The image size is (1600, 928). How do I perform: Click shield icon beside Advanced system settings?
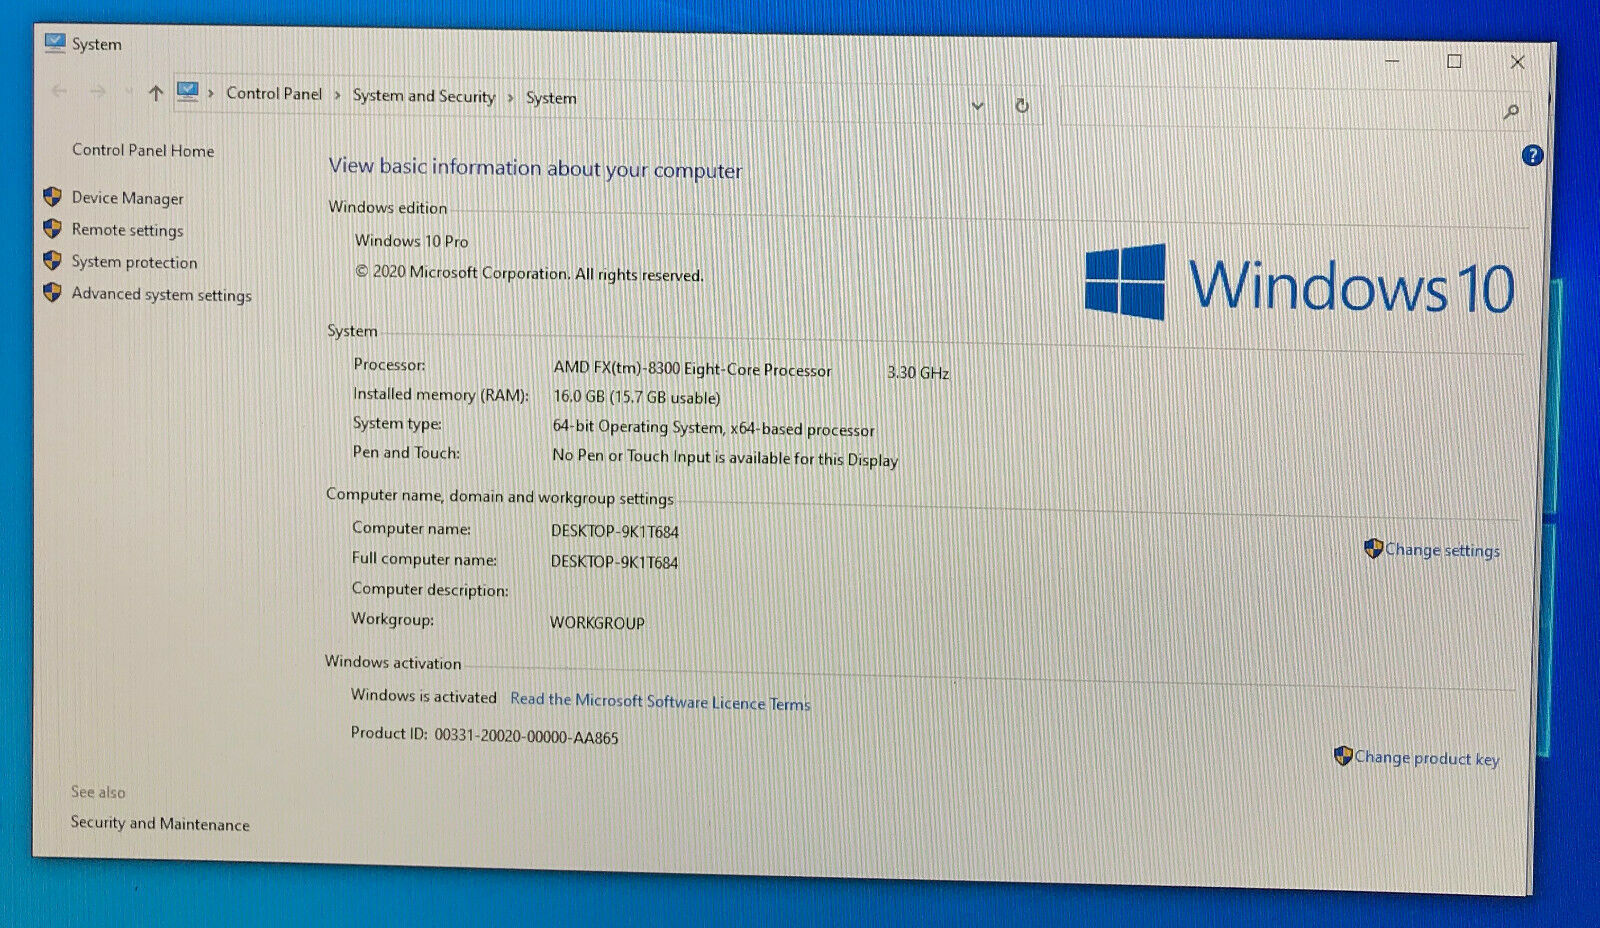click(x=53, y=292)
